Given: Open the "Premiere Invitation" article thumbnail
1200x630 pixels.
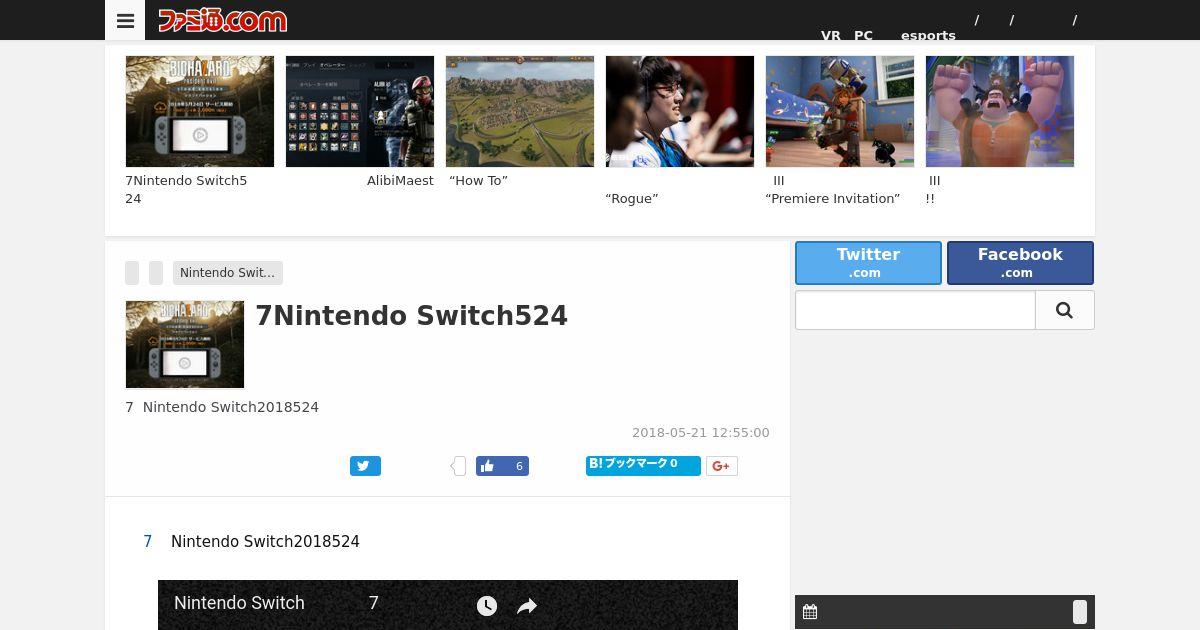Looking at the screenshot, I should click(x=840, y=111).
